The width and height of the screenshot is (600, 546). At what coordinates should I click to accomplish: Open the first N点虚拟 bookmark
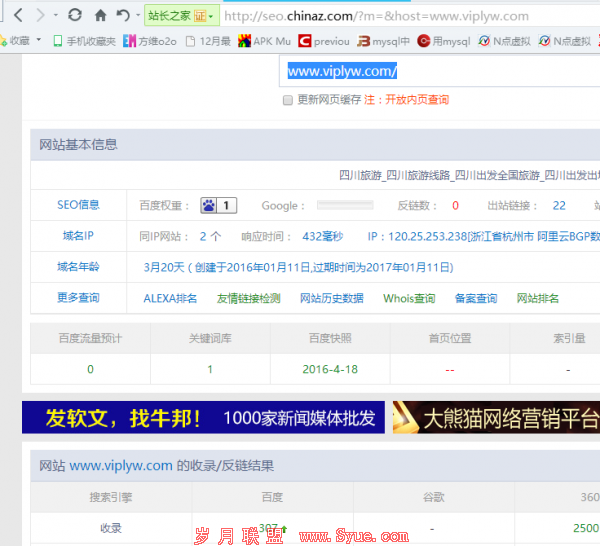pyautogui.click(x=504, y=41)
